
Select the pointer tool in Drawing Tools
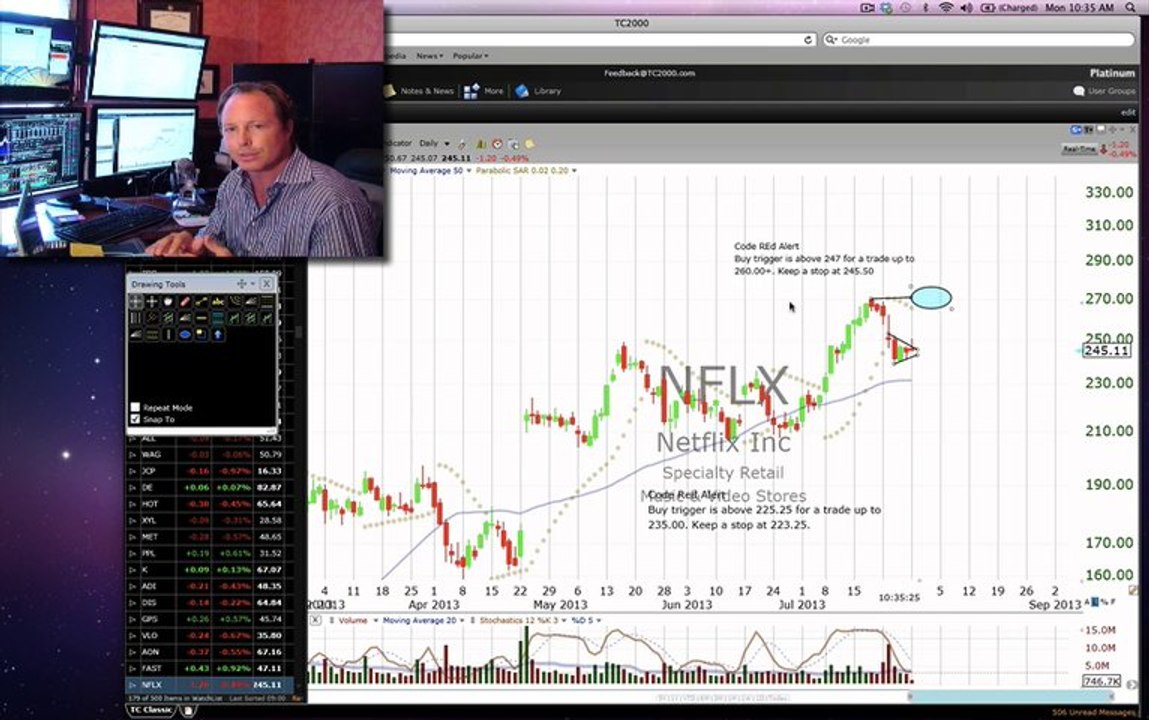click(136, 301)
